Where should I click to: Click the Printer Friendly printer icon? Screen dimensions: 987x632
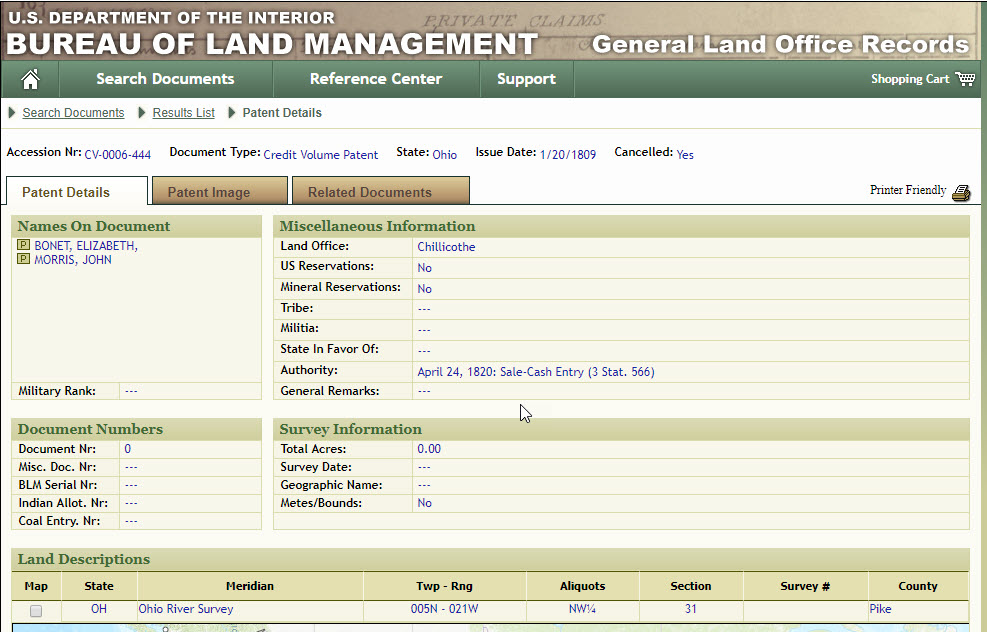[961, 193]
